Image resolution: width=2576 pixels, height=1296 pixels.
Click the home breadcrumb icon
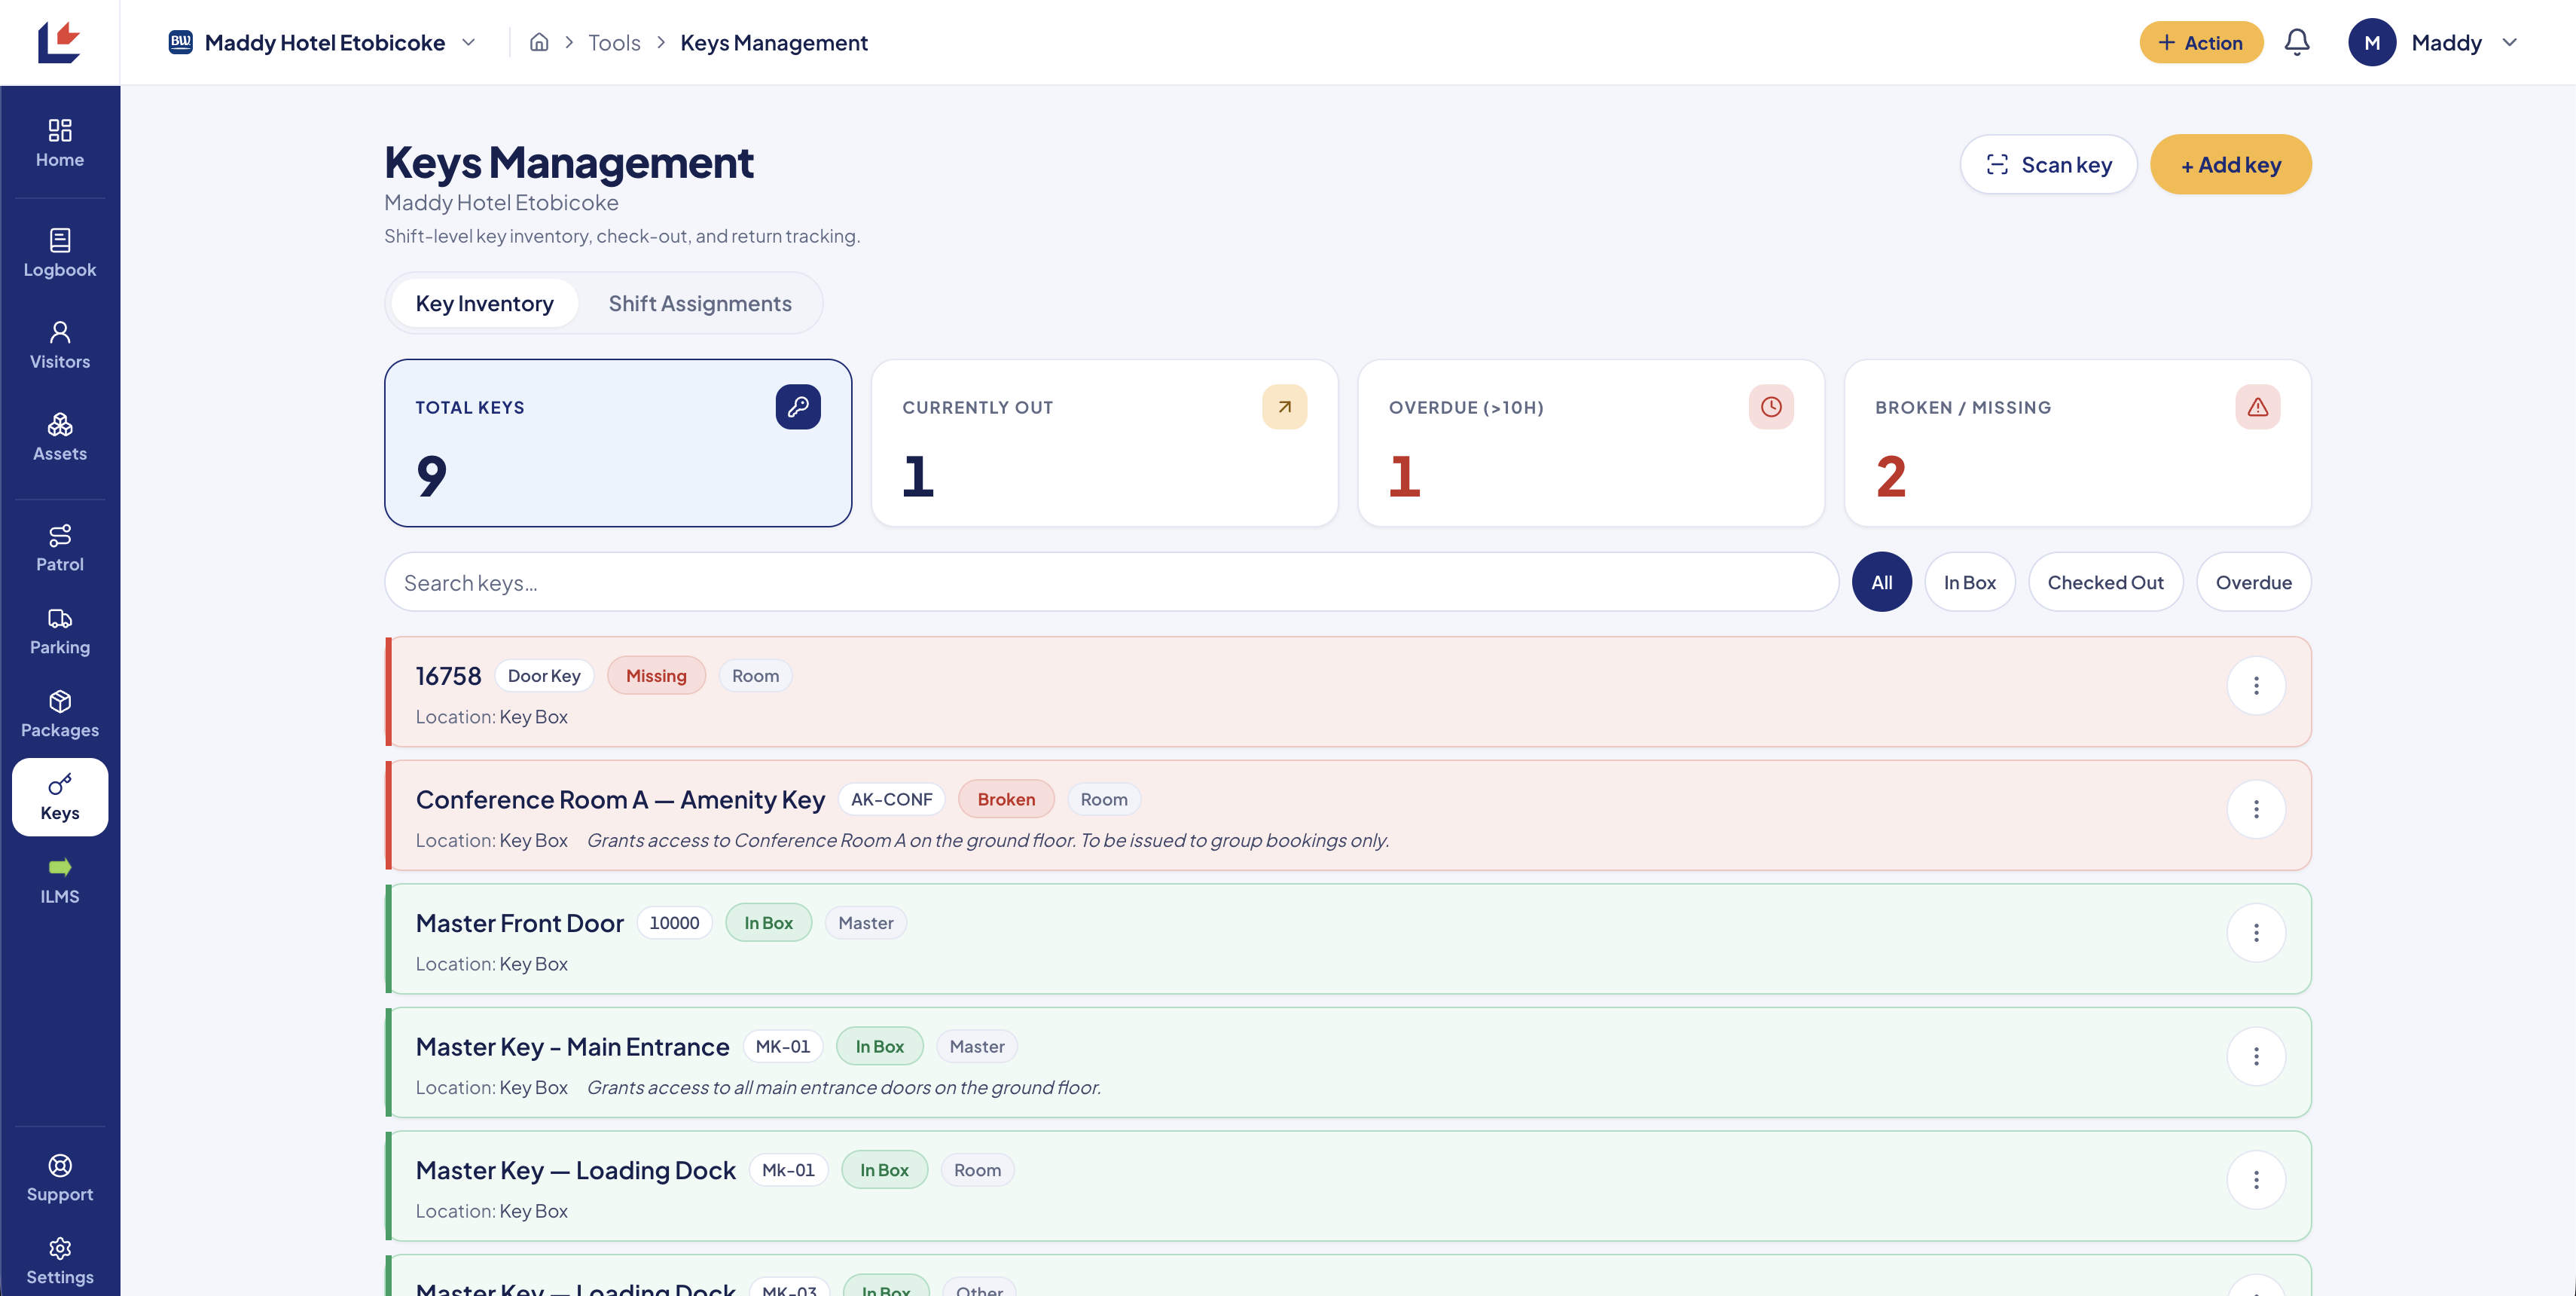(x=539, y=42)
